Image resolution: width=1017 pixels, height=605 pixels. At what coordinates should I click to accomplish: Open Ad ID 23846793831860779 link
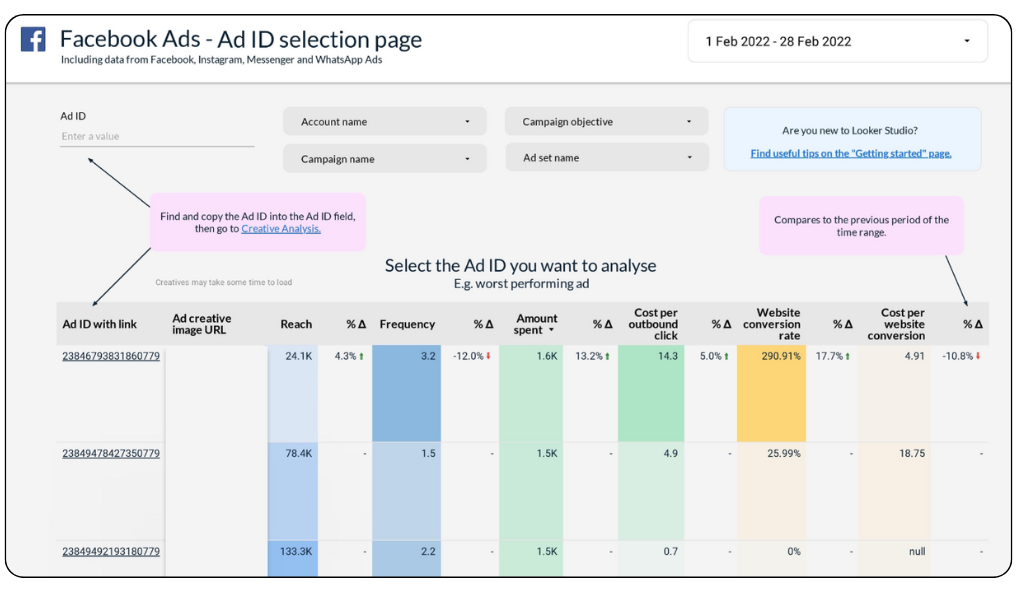[111, 356]
